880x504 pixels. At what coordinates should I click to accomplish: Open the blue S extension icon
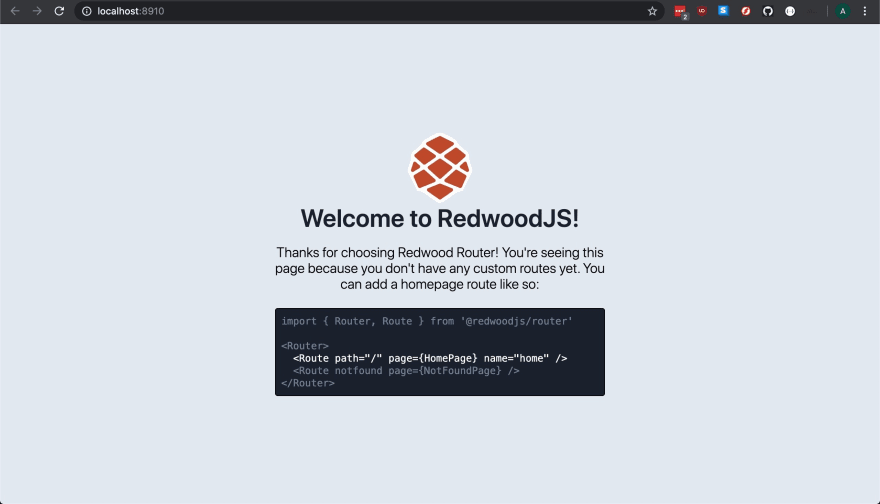[723, 11]
